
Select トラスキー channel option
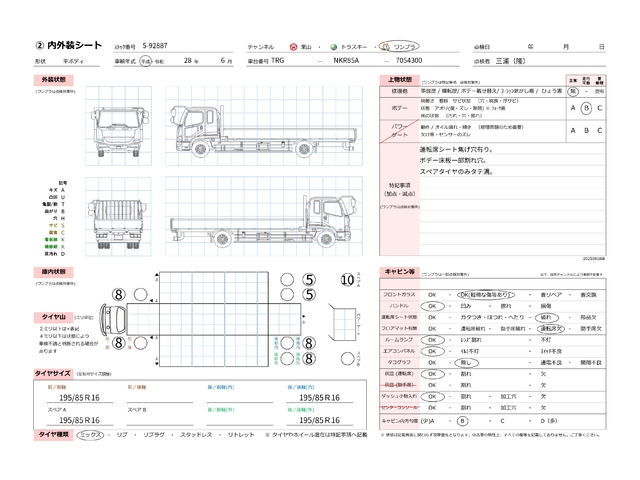click(335, 47)
